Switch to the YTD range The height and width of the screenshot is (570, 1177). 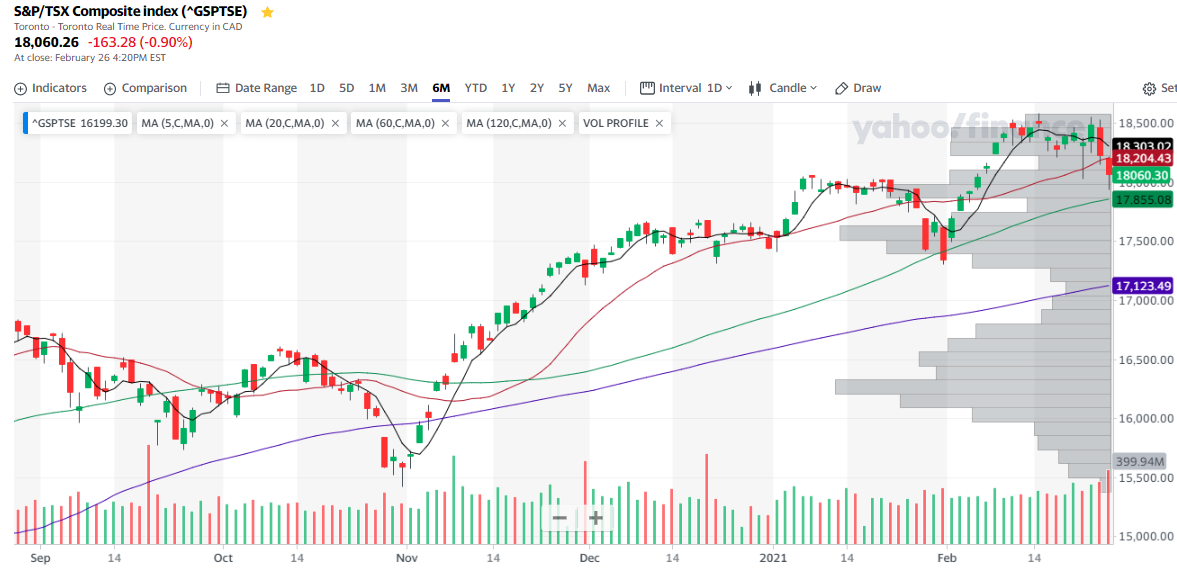(x=475, y=88)
